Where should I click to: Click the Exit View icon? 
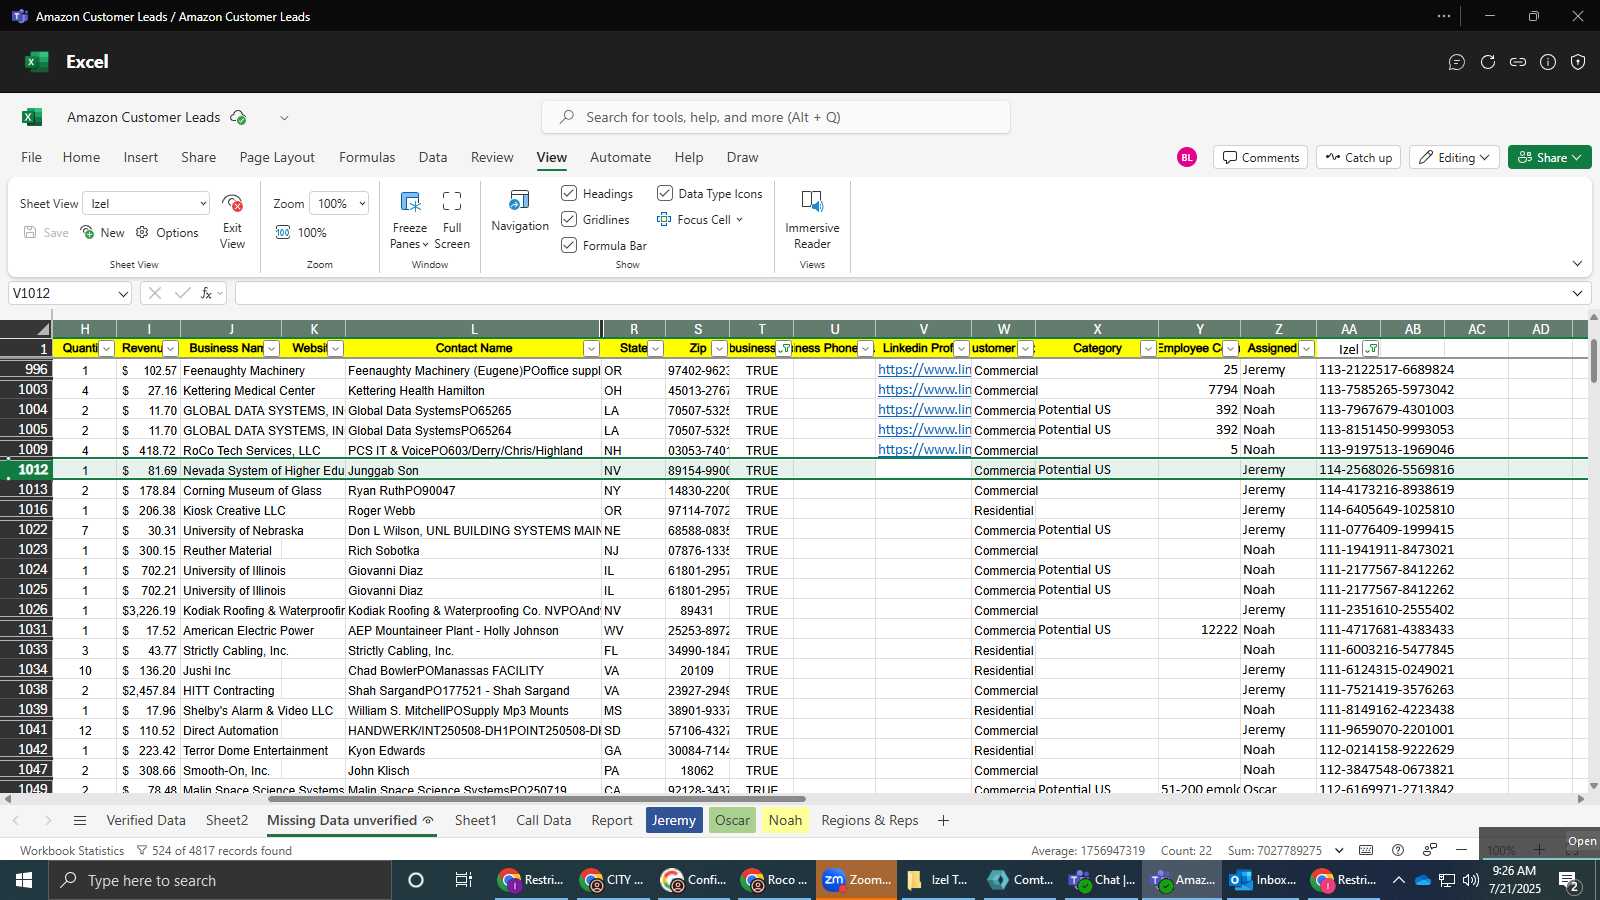click(x=232, y=204)
